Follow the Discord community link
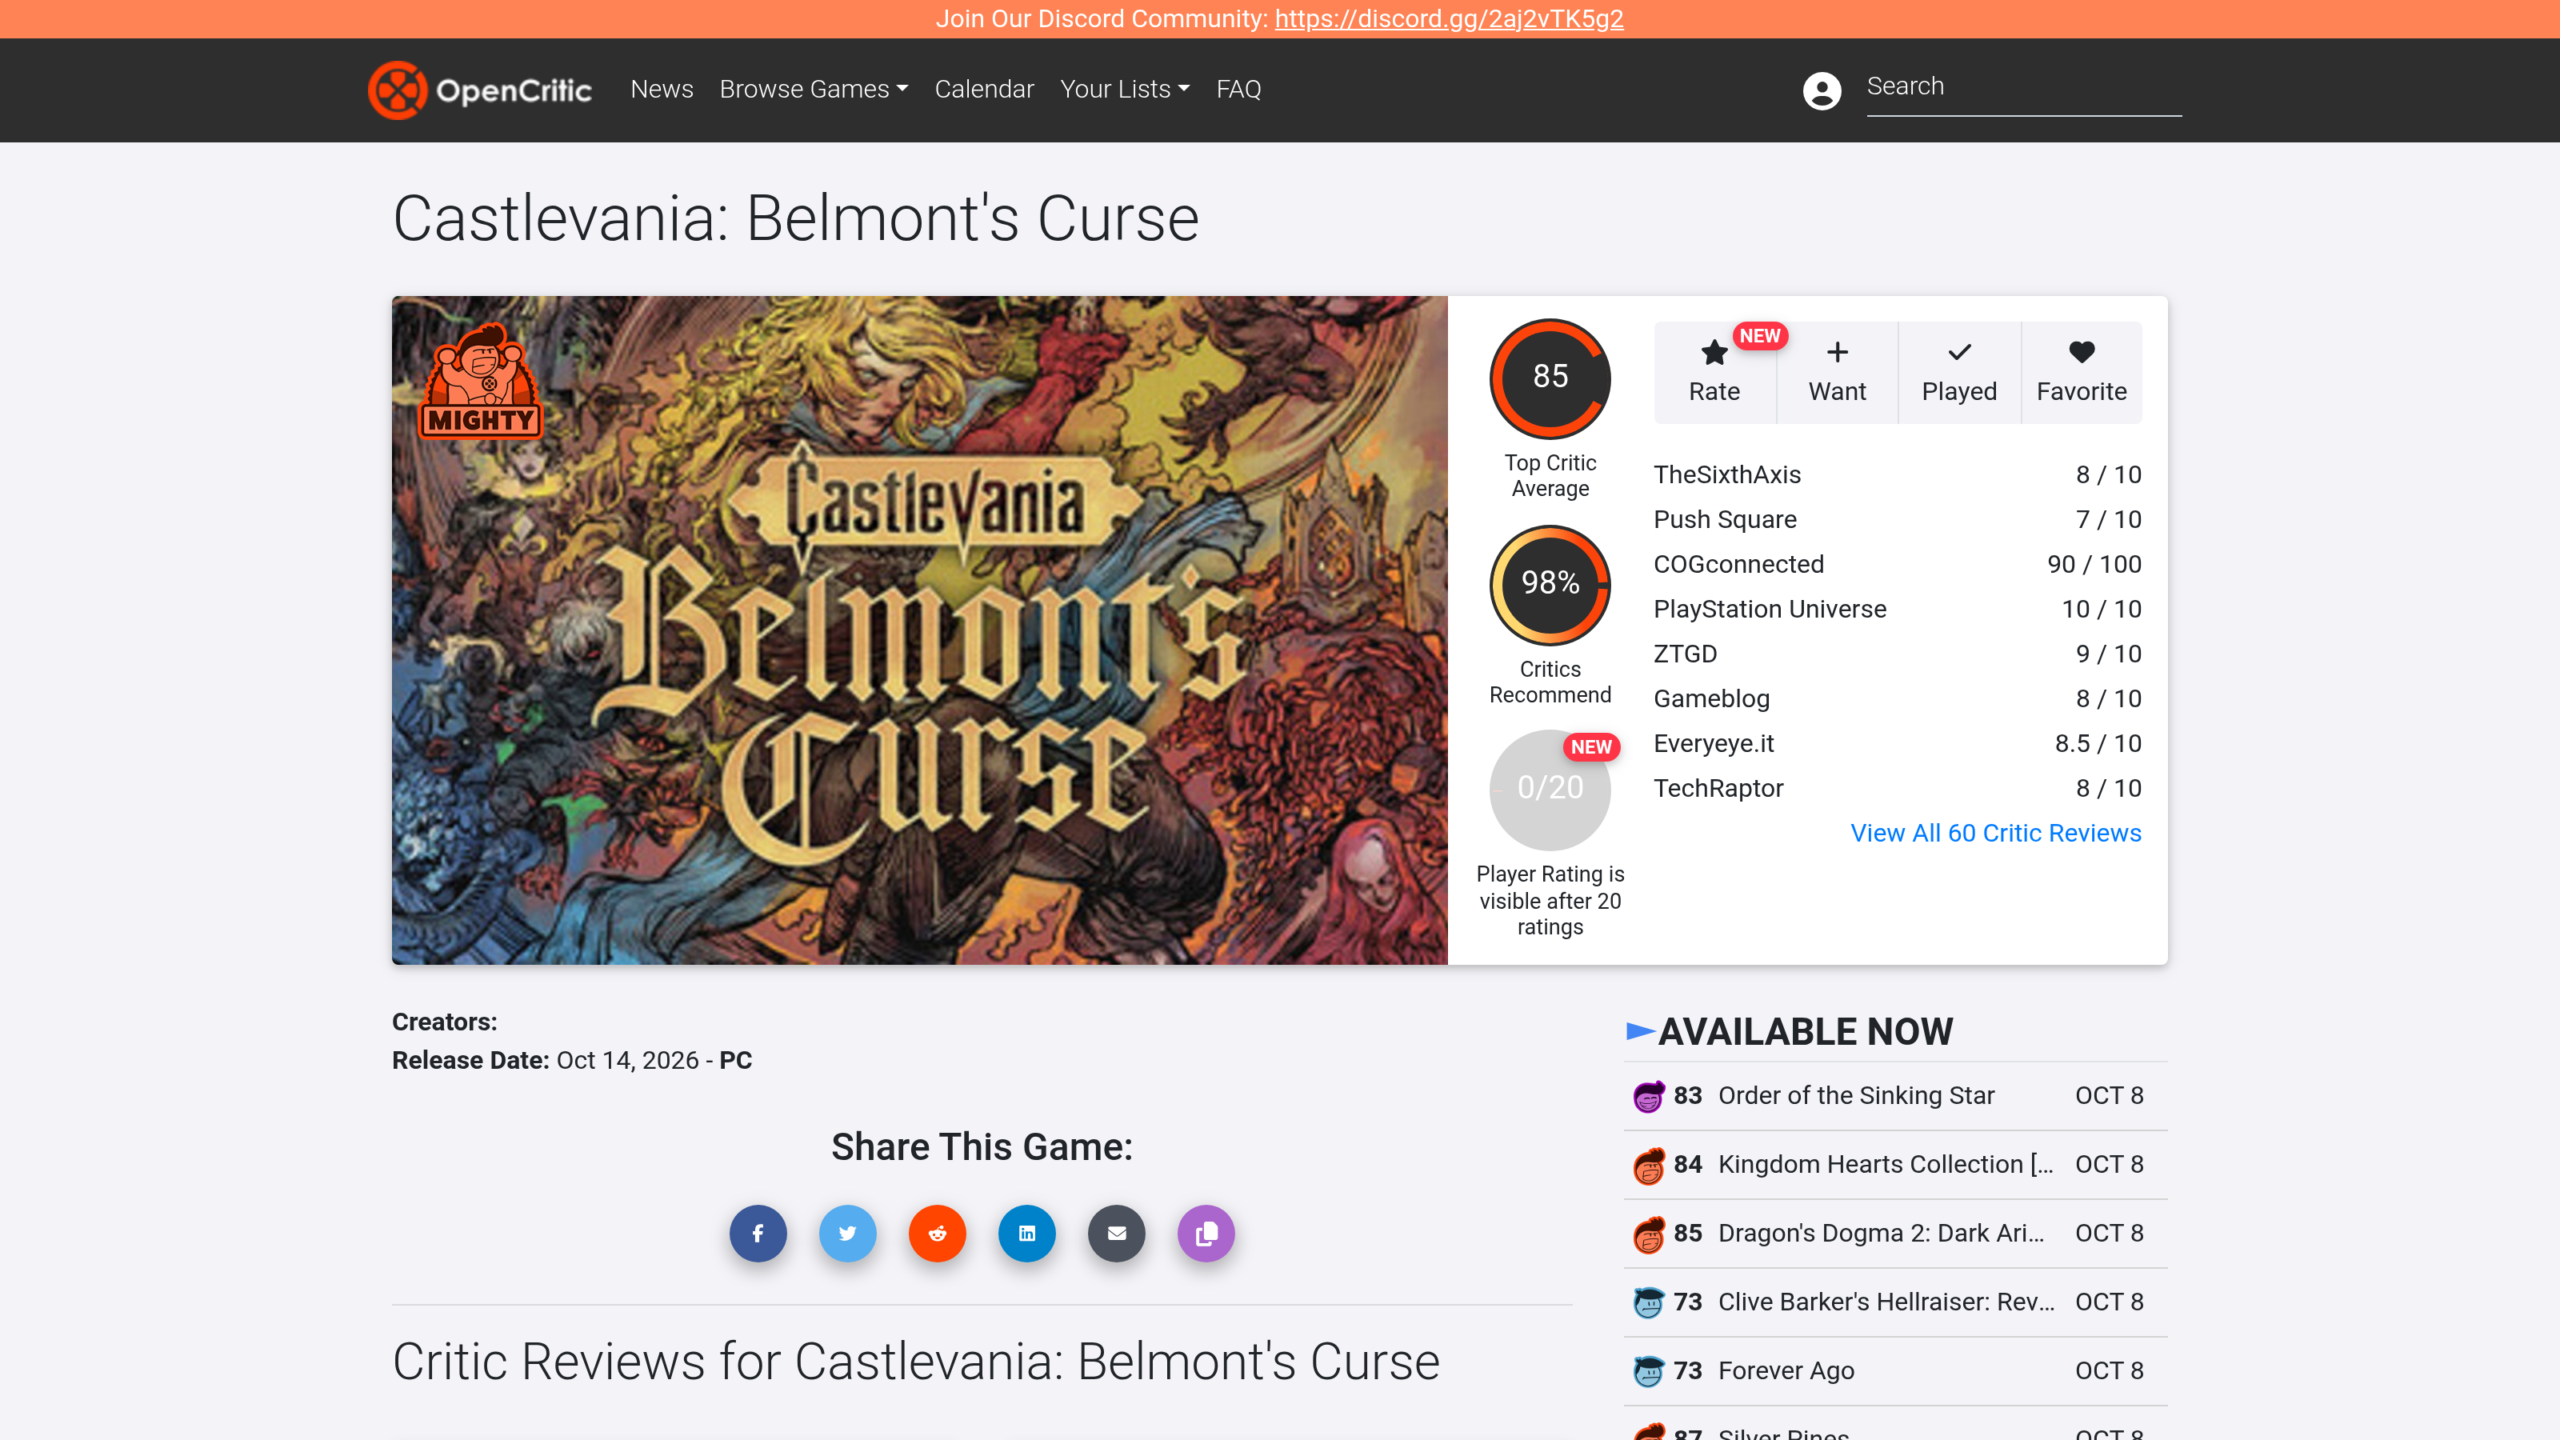This screenshot has height=1440, width=2560. pos(1449,19)
